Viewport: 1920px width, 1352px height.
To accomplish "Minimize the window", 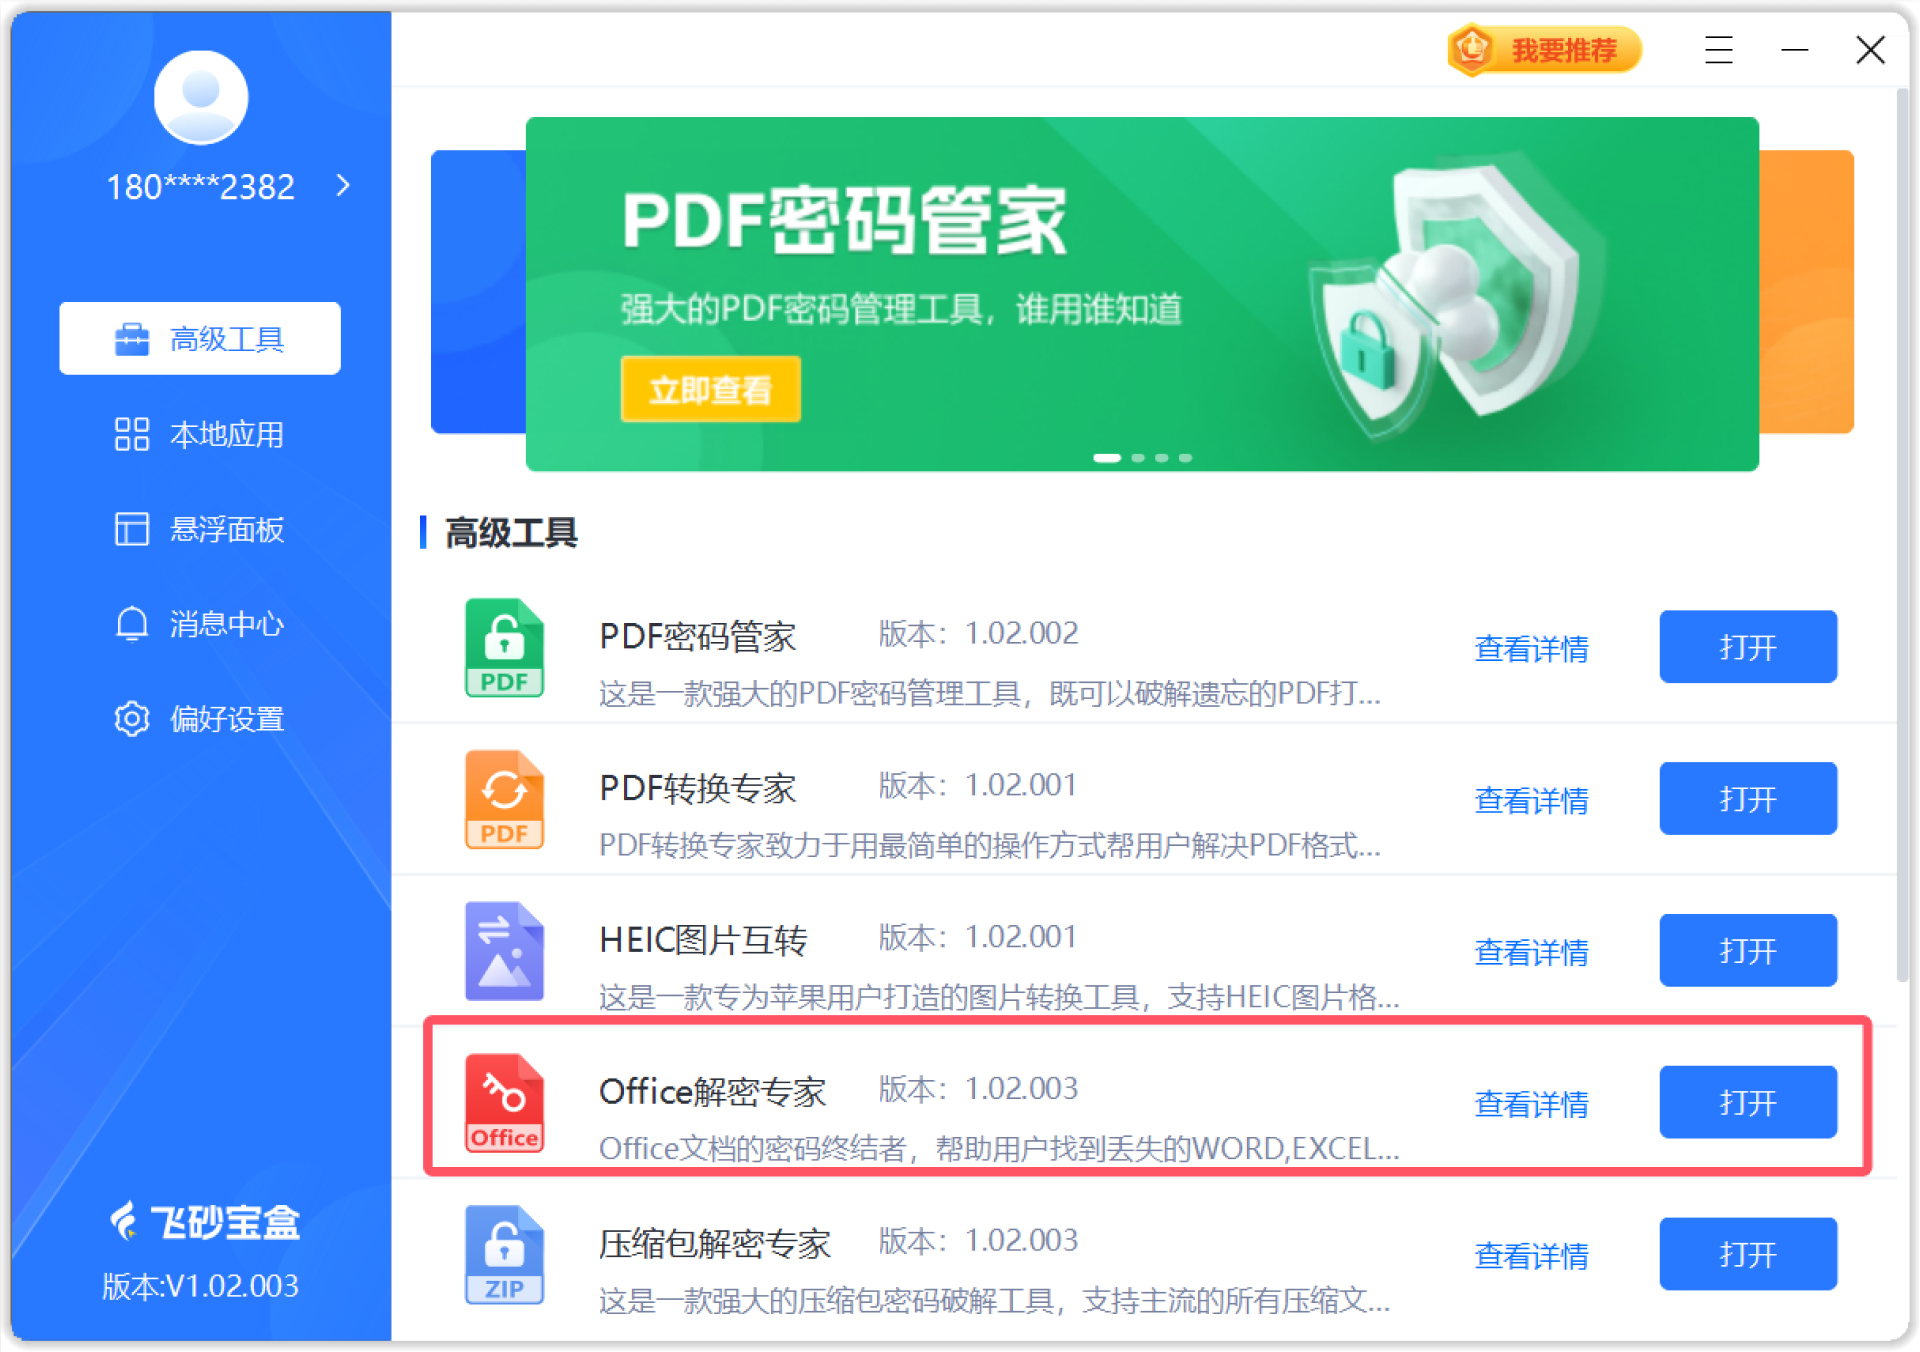I will 1795,49.
